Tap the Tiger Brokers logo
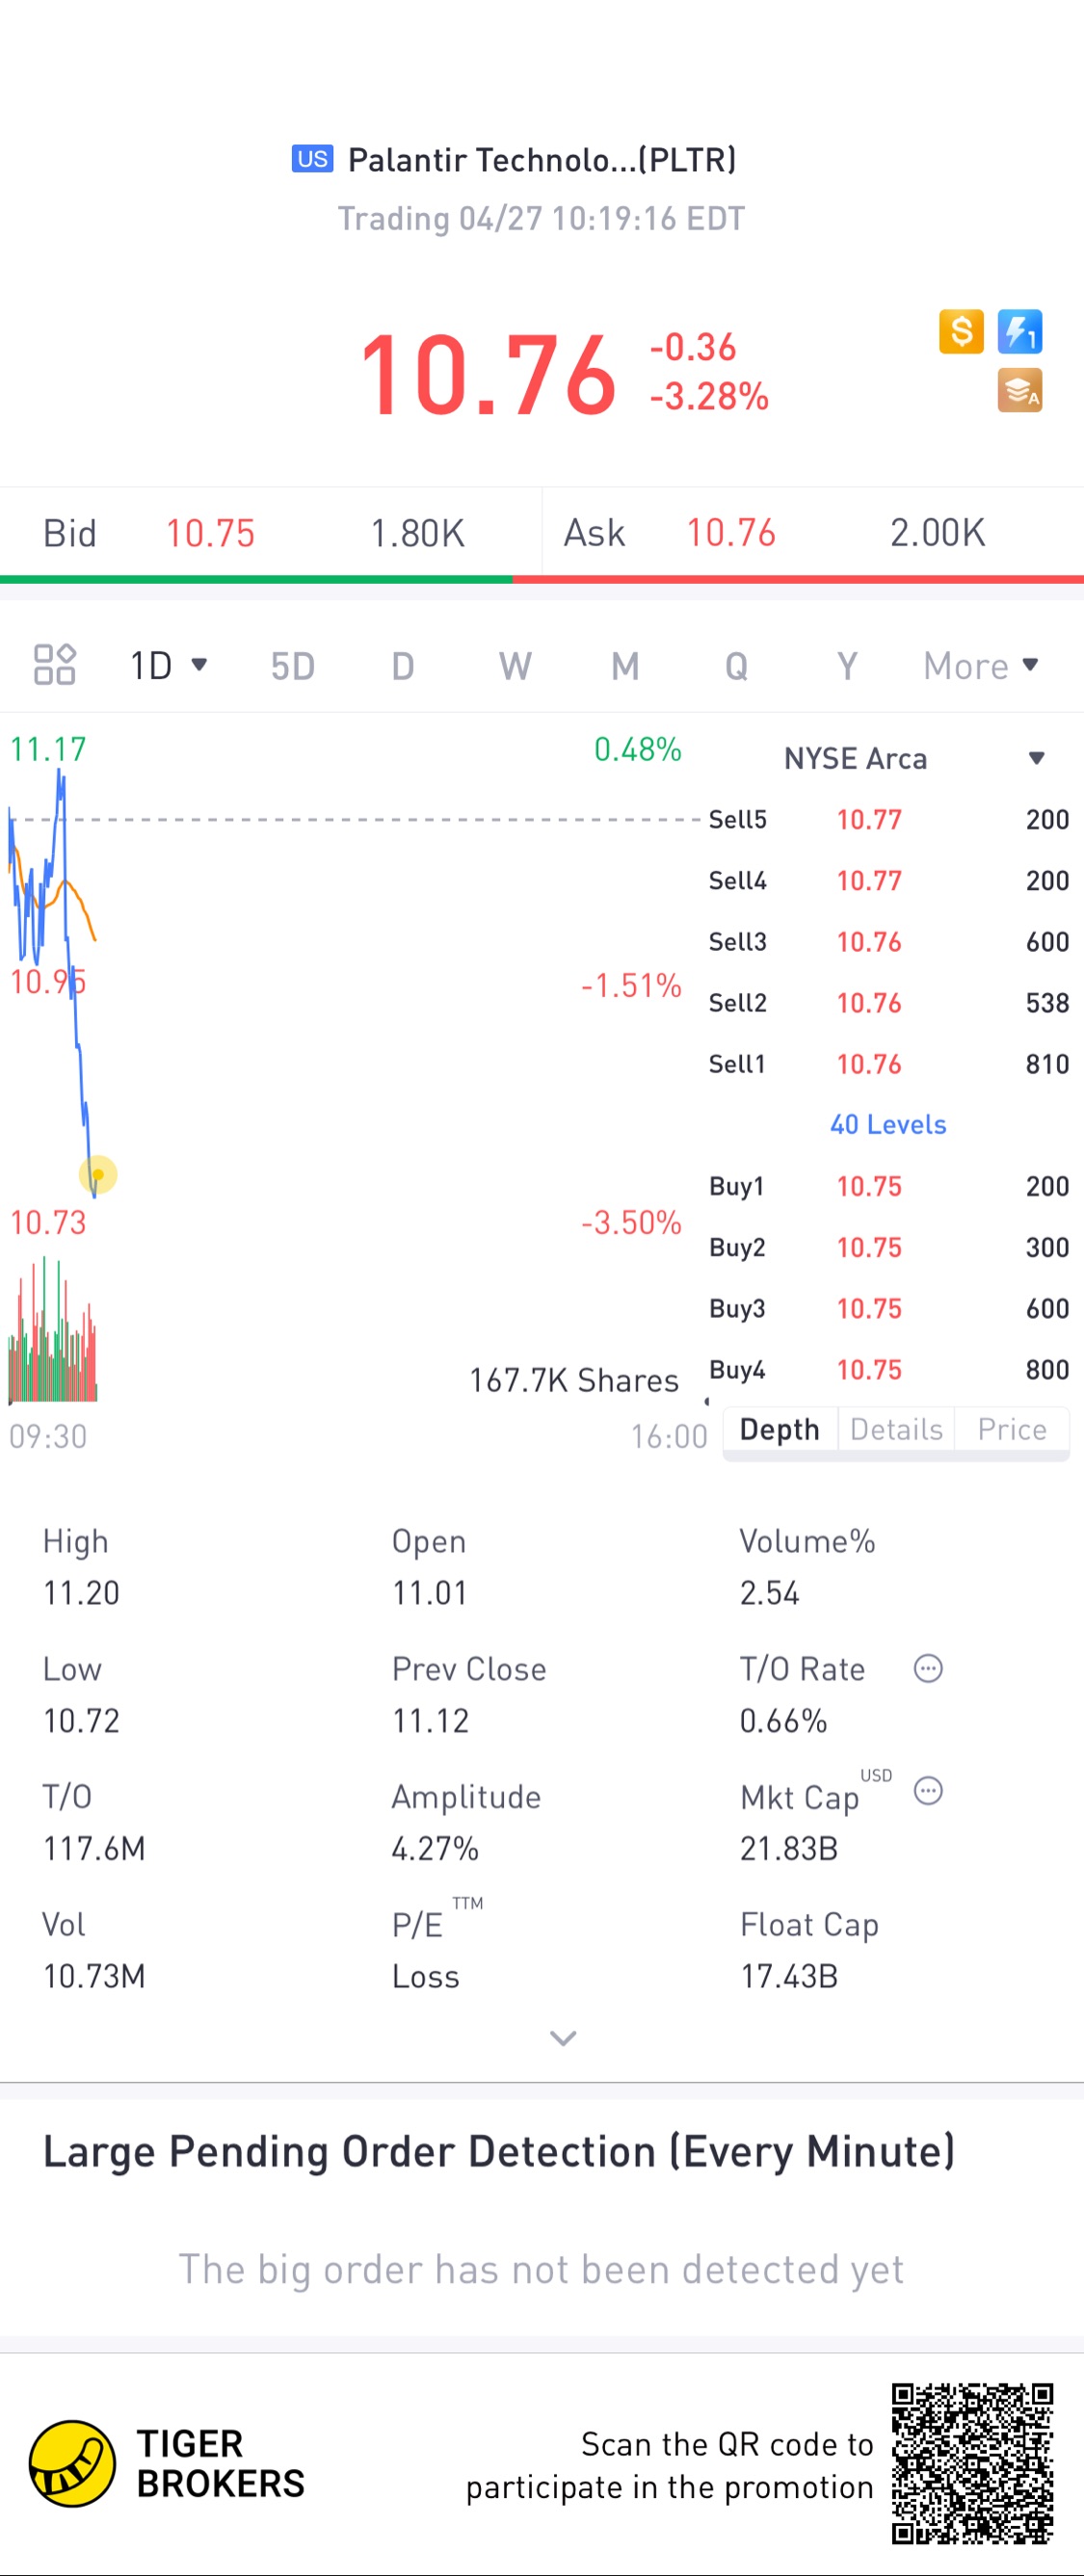Screen dimensions: 1084x2576 coord(72,2463)
